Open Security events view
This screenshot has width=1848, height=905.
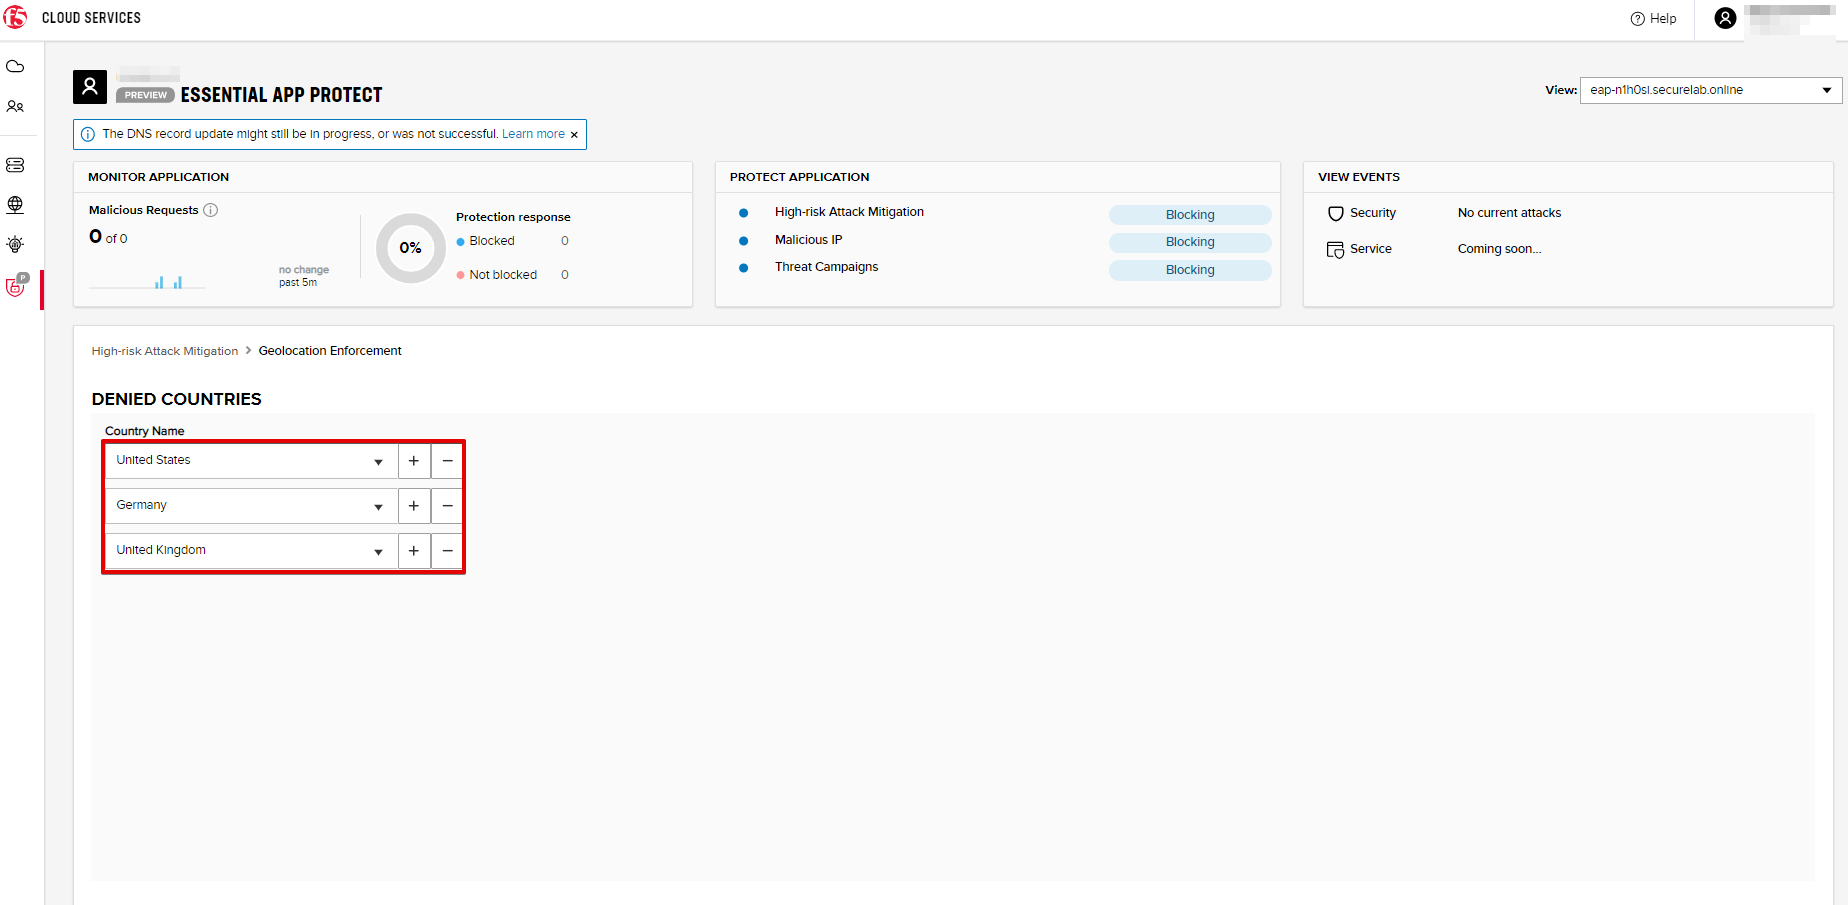click(1372, 213)
